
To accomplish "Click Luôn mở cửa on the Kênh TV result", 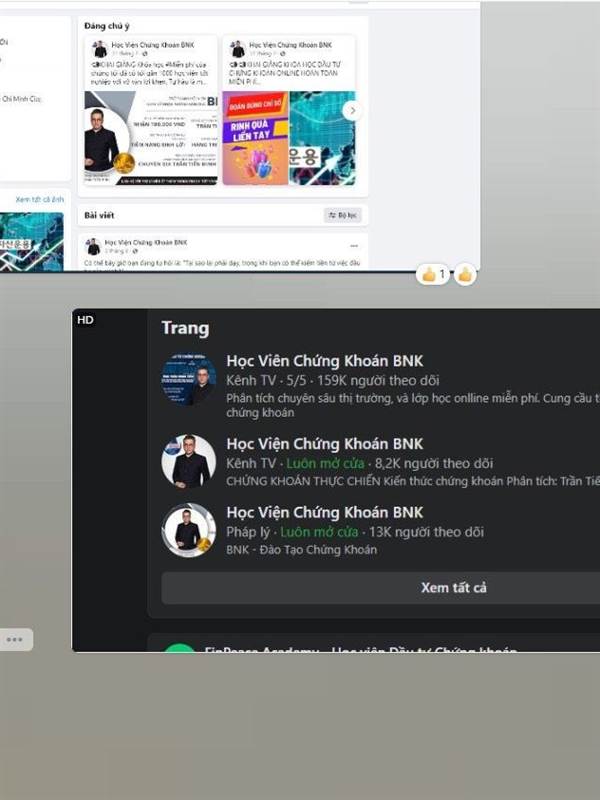I will point(325,463).
